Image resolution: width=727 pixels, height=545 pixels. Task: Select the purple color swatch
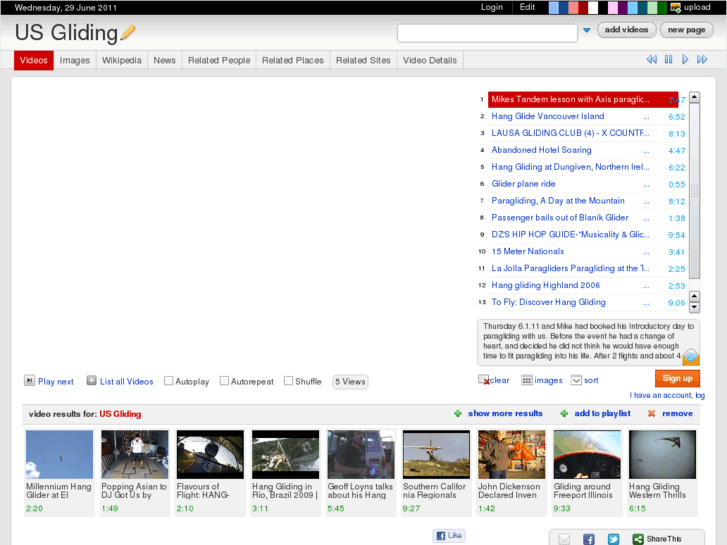click(x=622, y=7)
